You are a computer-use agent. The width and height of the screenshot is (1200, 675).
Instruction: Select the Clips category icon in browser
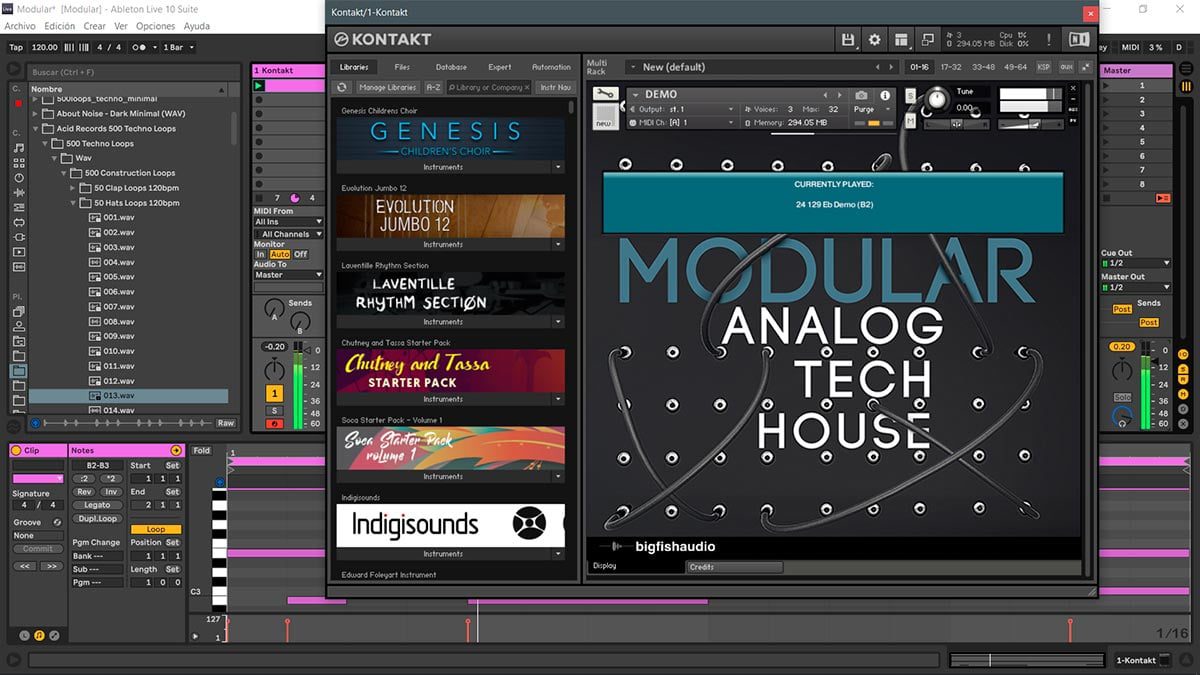tap(19, 253)
